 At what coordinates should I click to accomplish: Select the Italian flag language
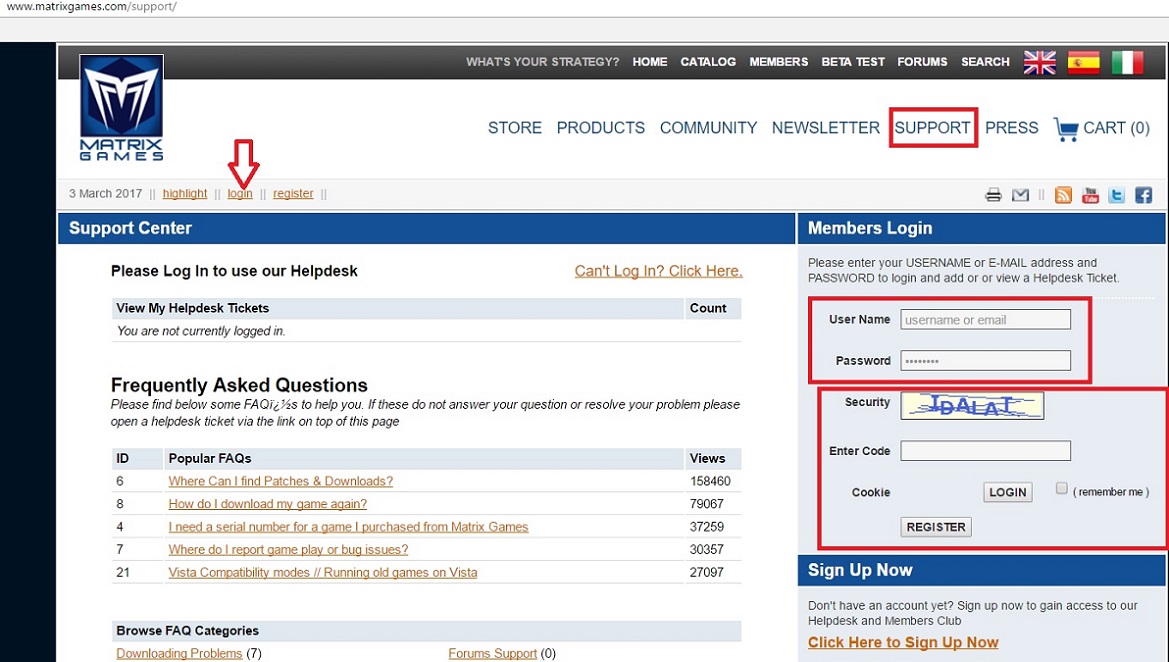[1127, 62]
